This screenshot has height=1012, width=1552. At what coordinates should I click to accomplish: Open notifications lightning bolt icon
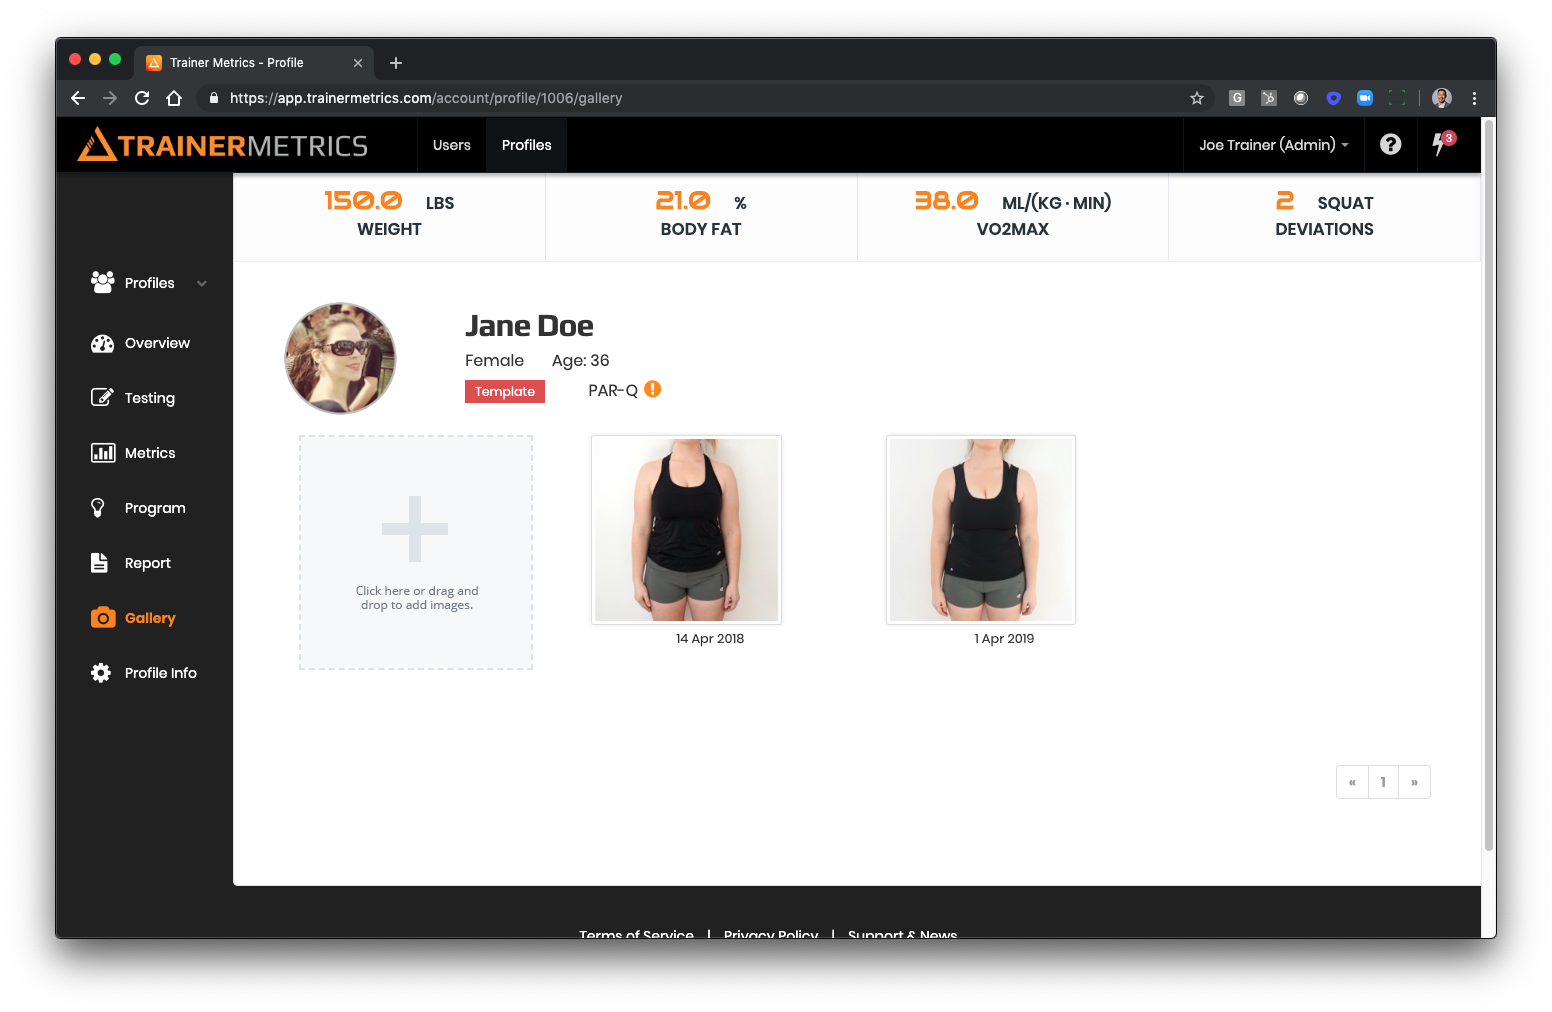point(1439,145)
